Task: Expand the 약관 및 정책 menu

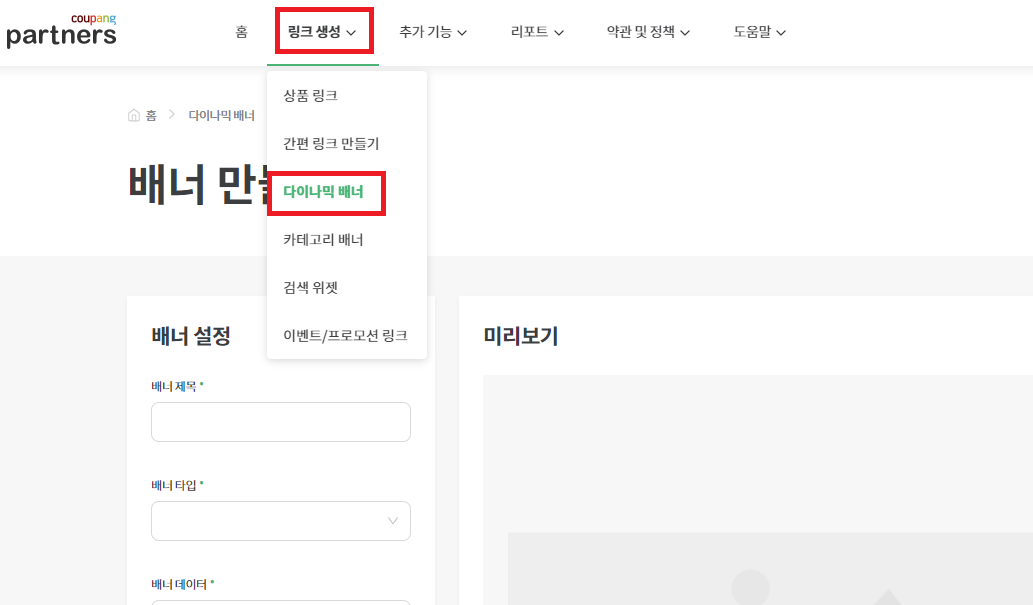Action: tap(648, 32)
